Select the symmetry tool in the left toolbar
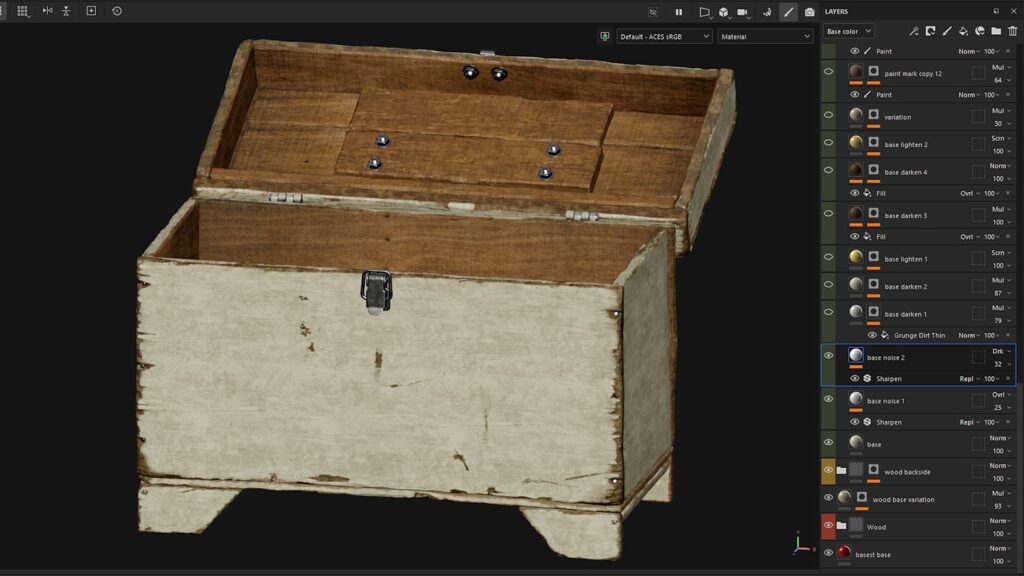 (x=47, y=12)
